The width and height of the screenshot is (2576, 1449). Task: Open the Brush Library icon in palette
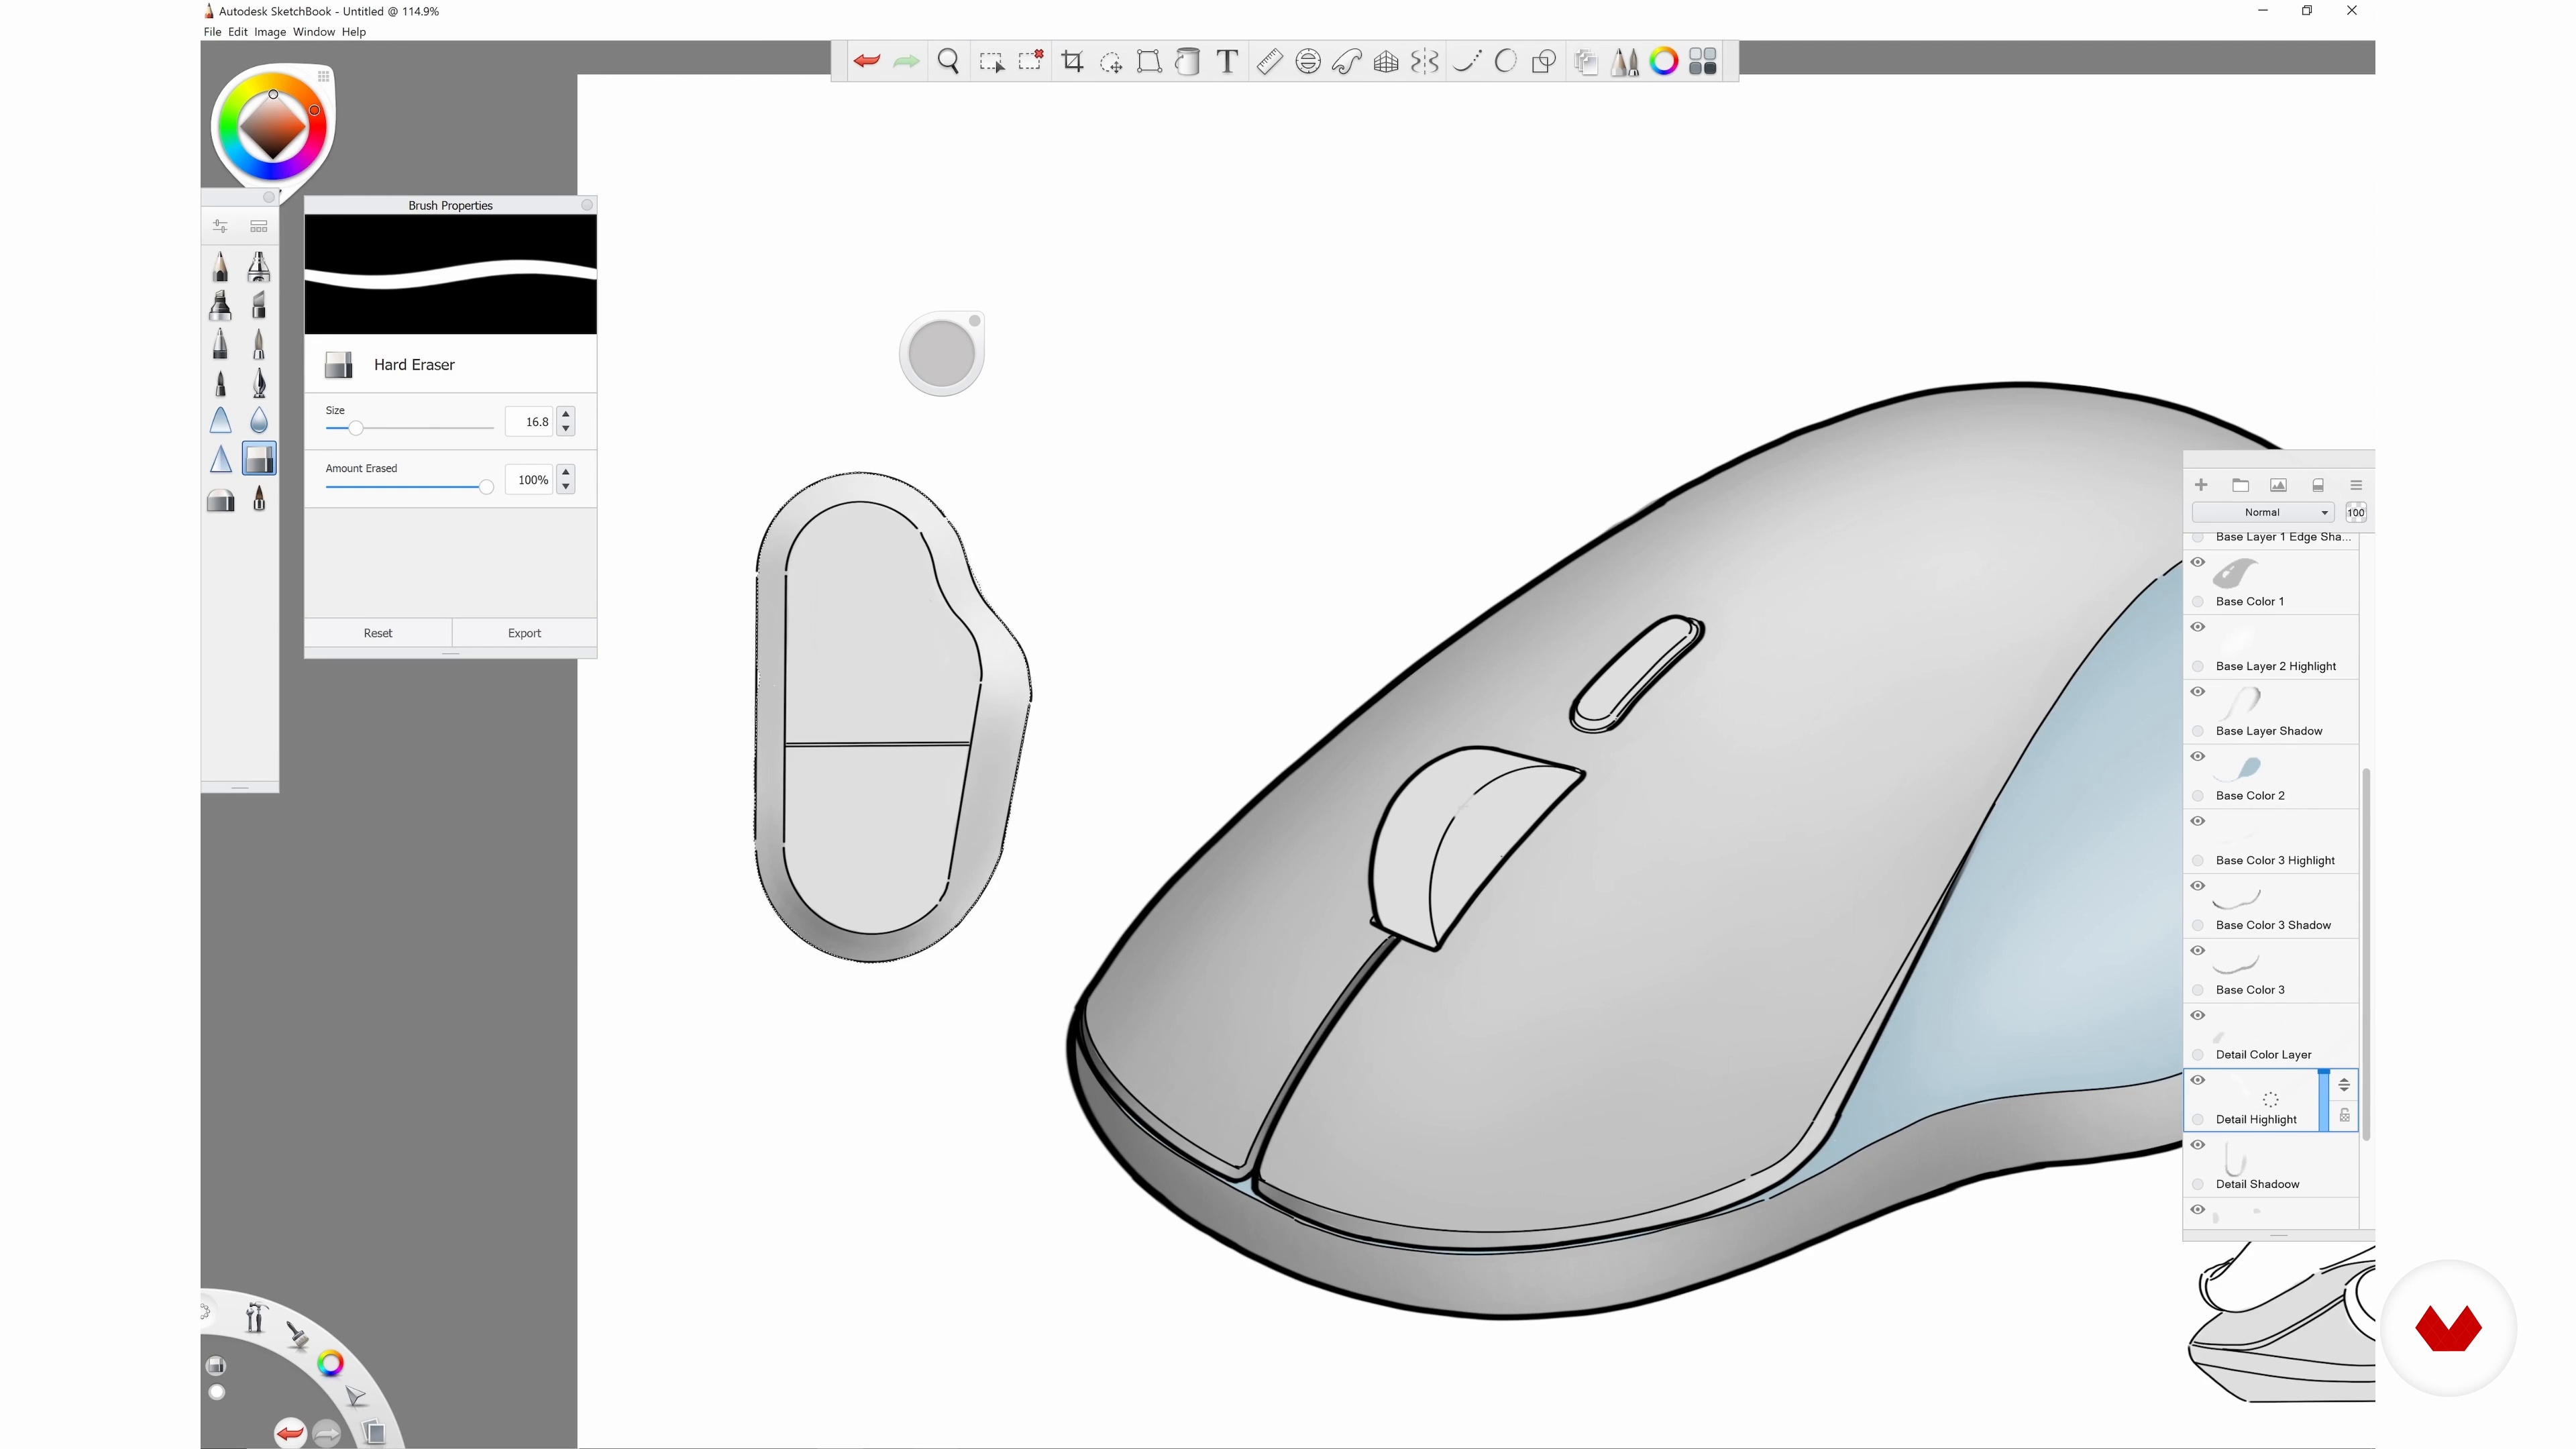[259, 226]
